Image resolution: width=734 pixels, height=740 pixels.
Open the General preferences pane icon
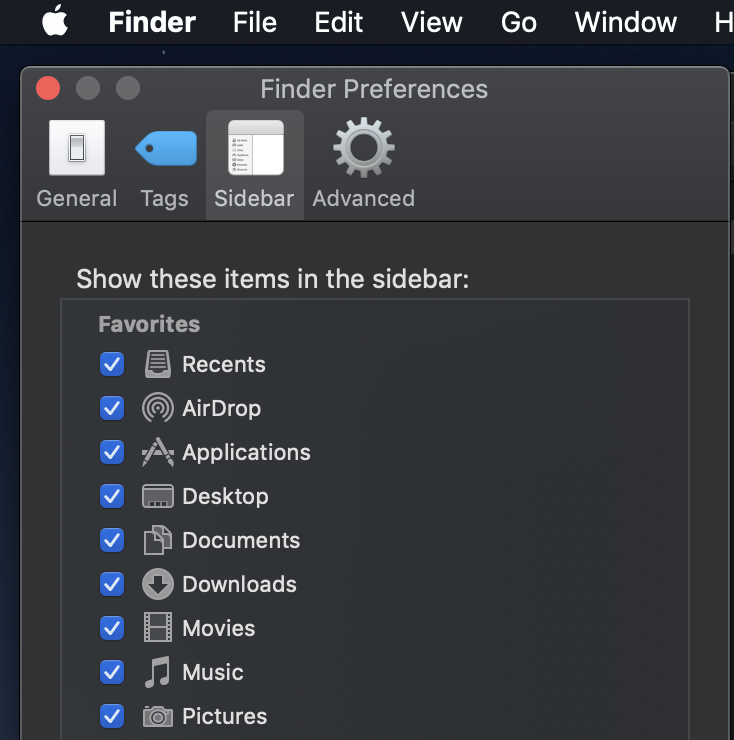tap(77, 148)
